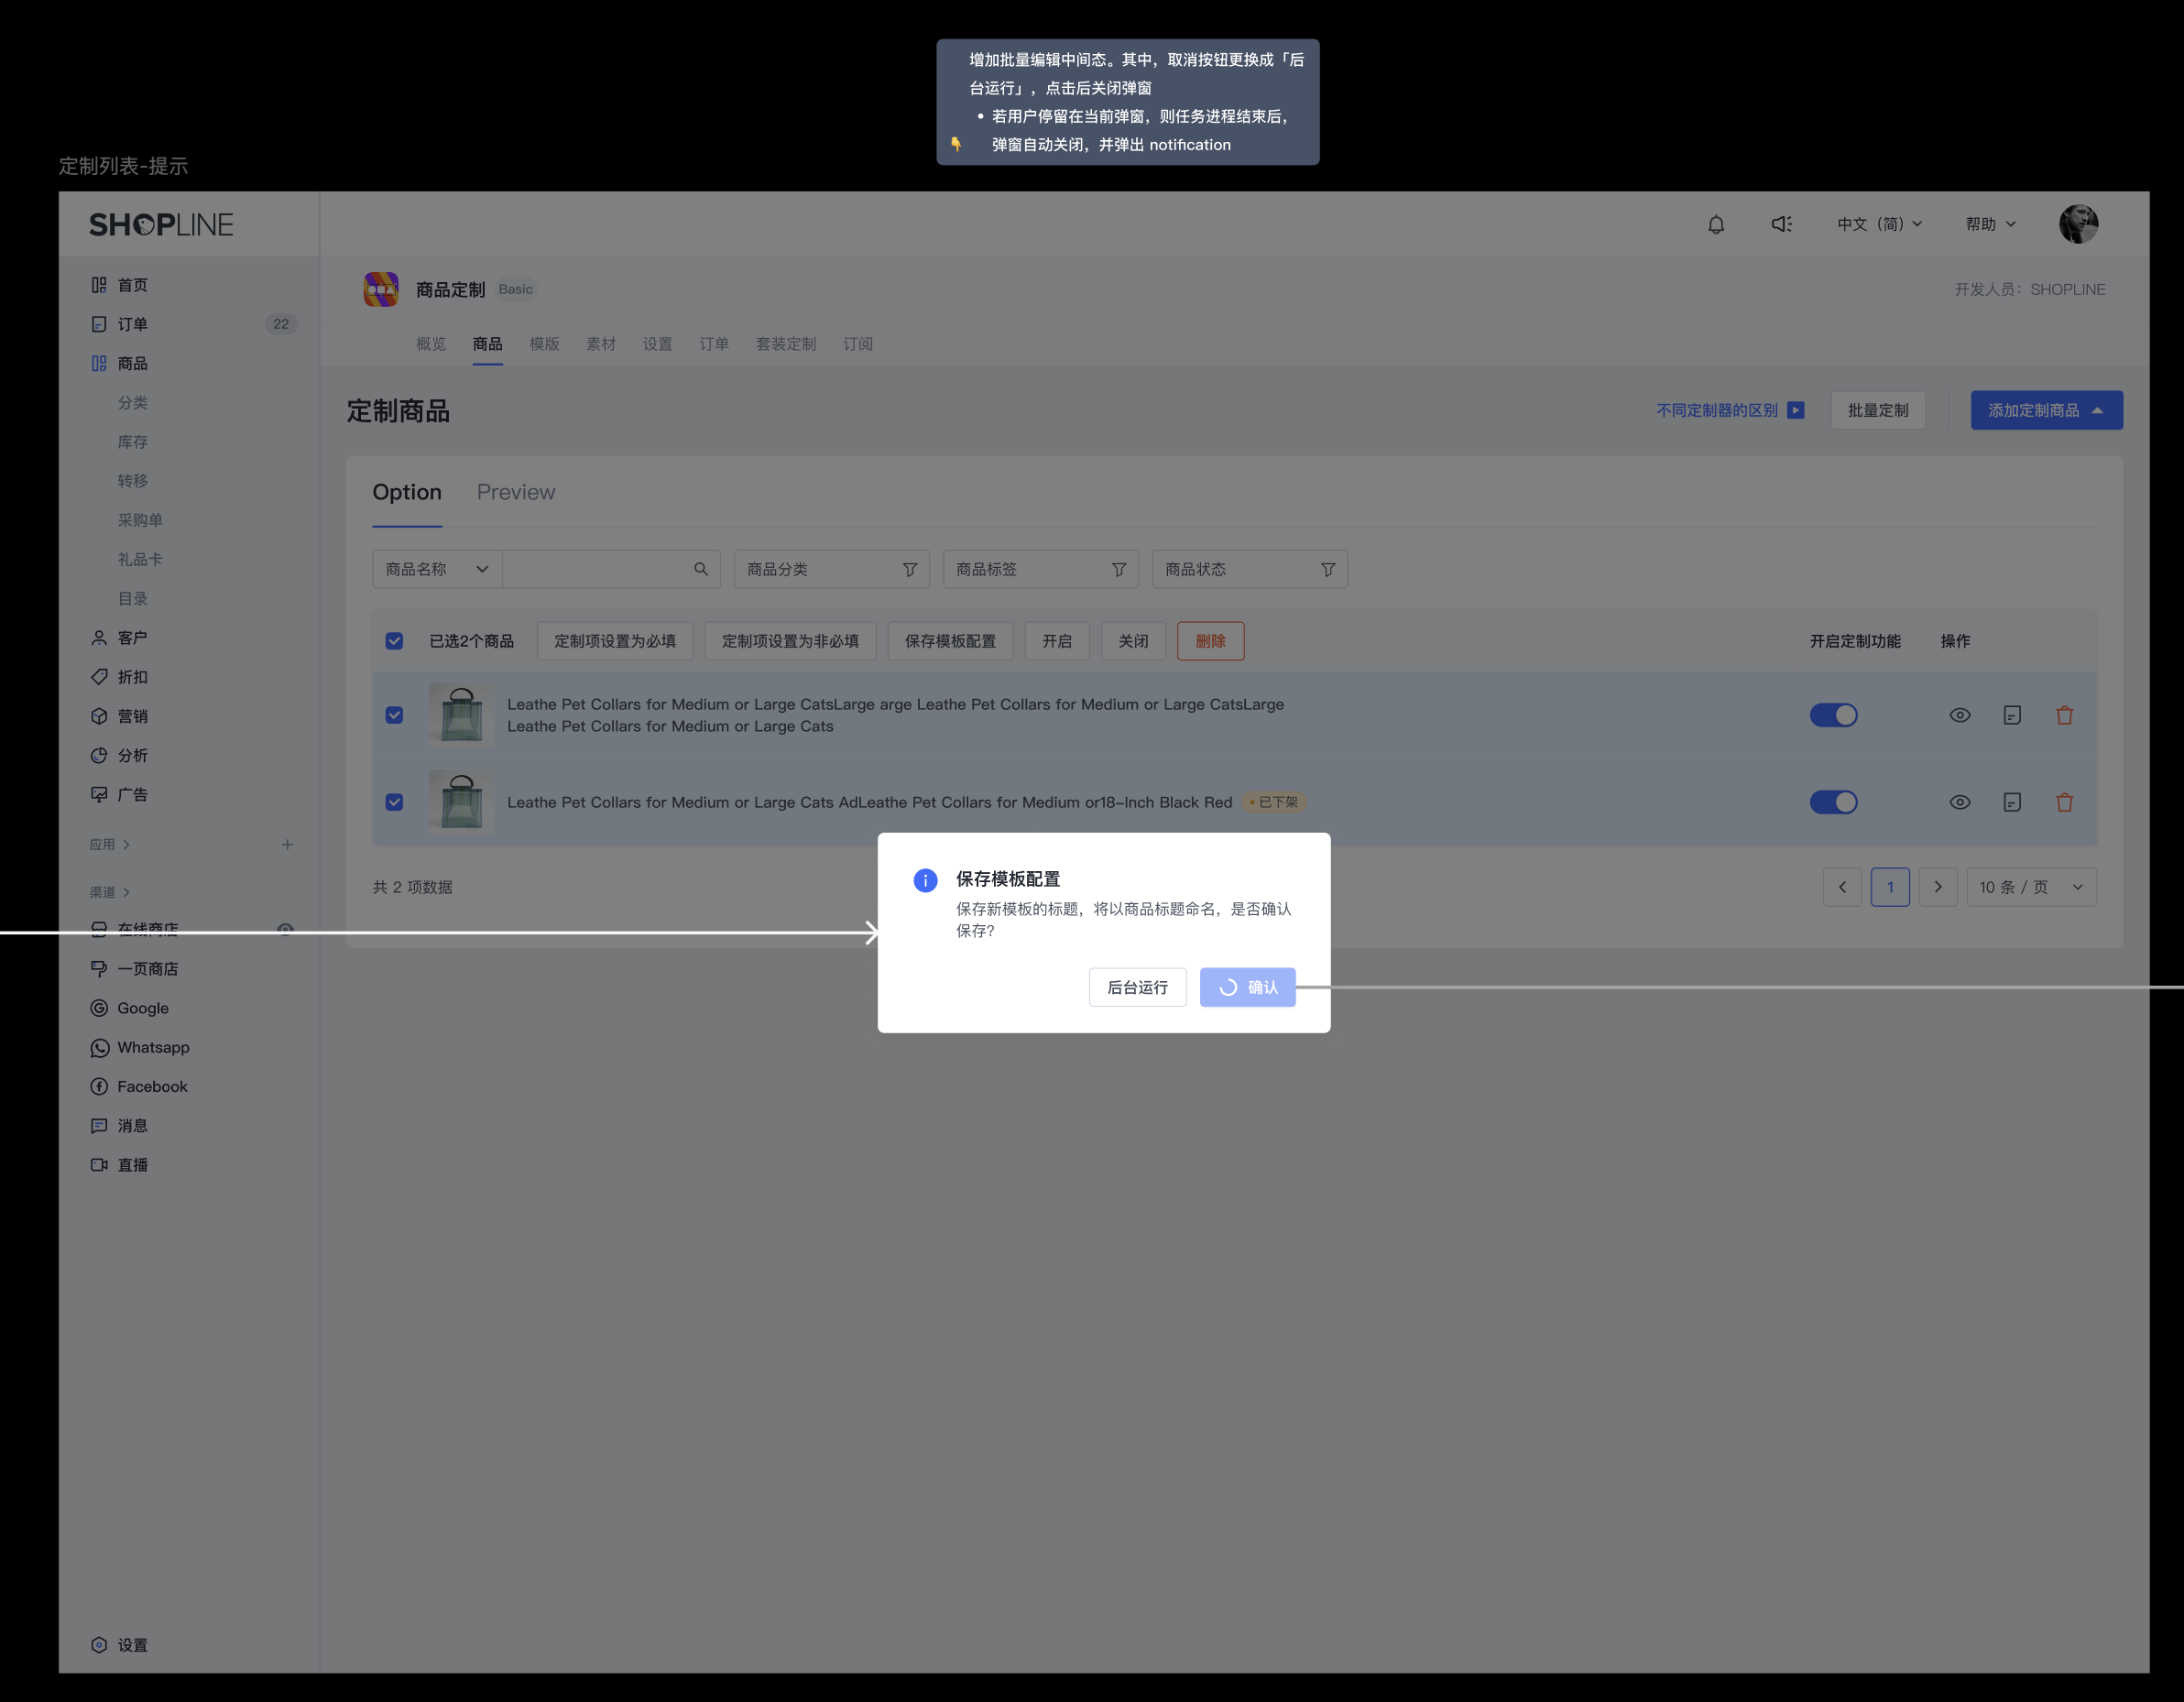Screen dimensions: 2184x1702
Task: Open the notifications bell in the header
Action: click(1716, 224)
